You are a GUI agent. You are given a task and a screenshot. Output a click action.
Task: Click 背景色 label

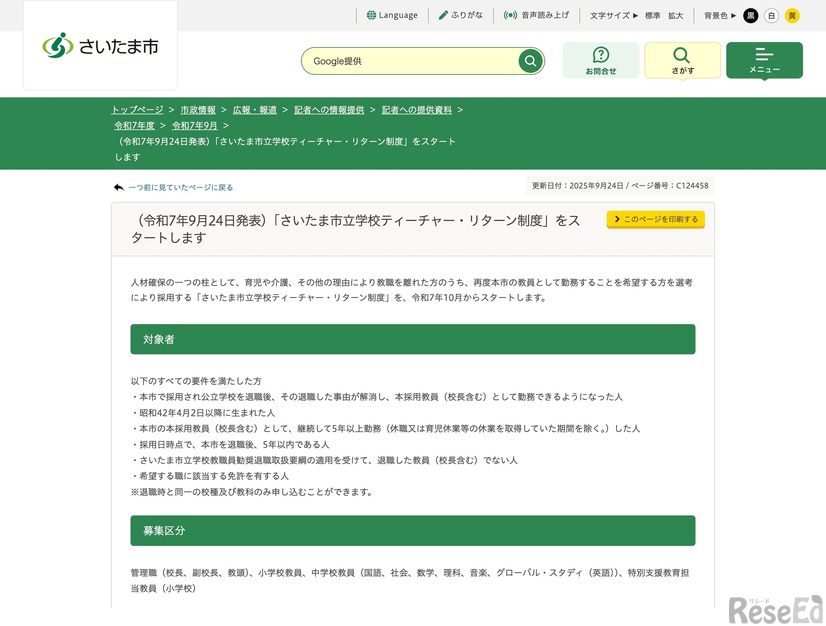716,16
